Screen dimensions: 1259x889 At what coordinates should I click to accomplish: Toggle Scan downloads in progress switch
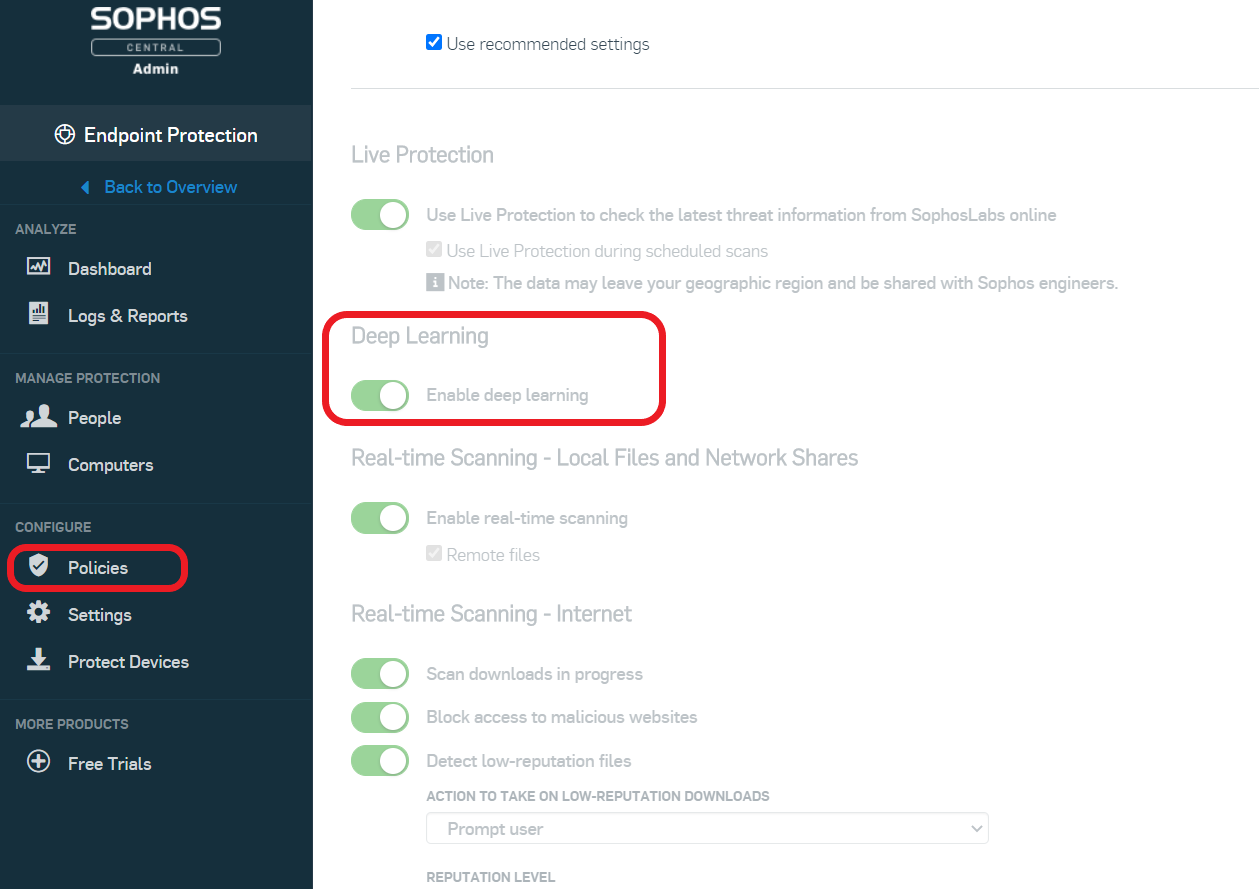pyautogui.click(x=380, y=674)
